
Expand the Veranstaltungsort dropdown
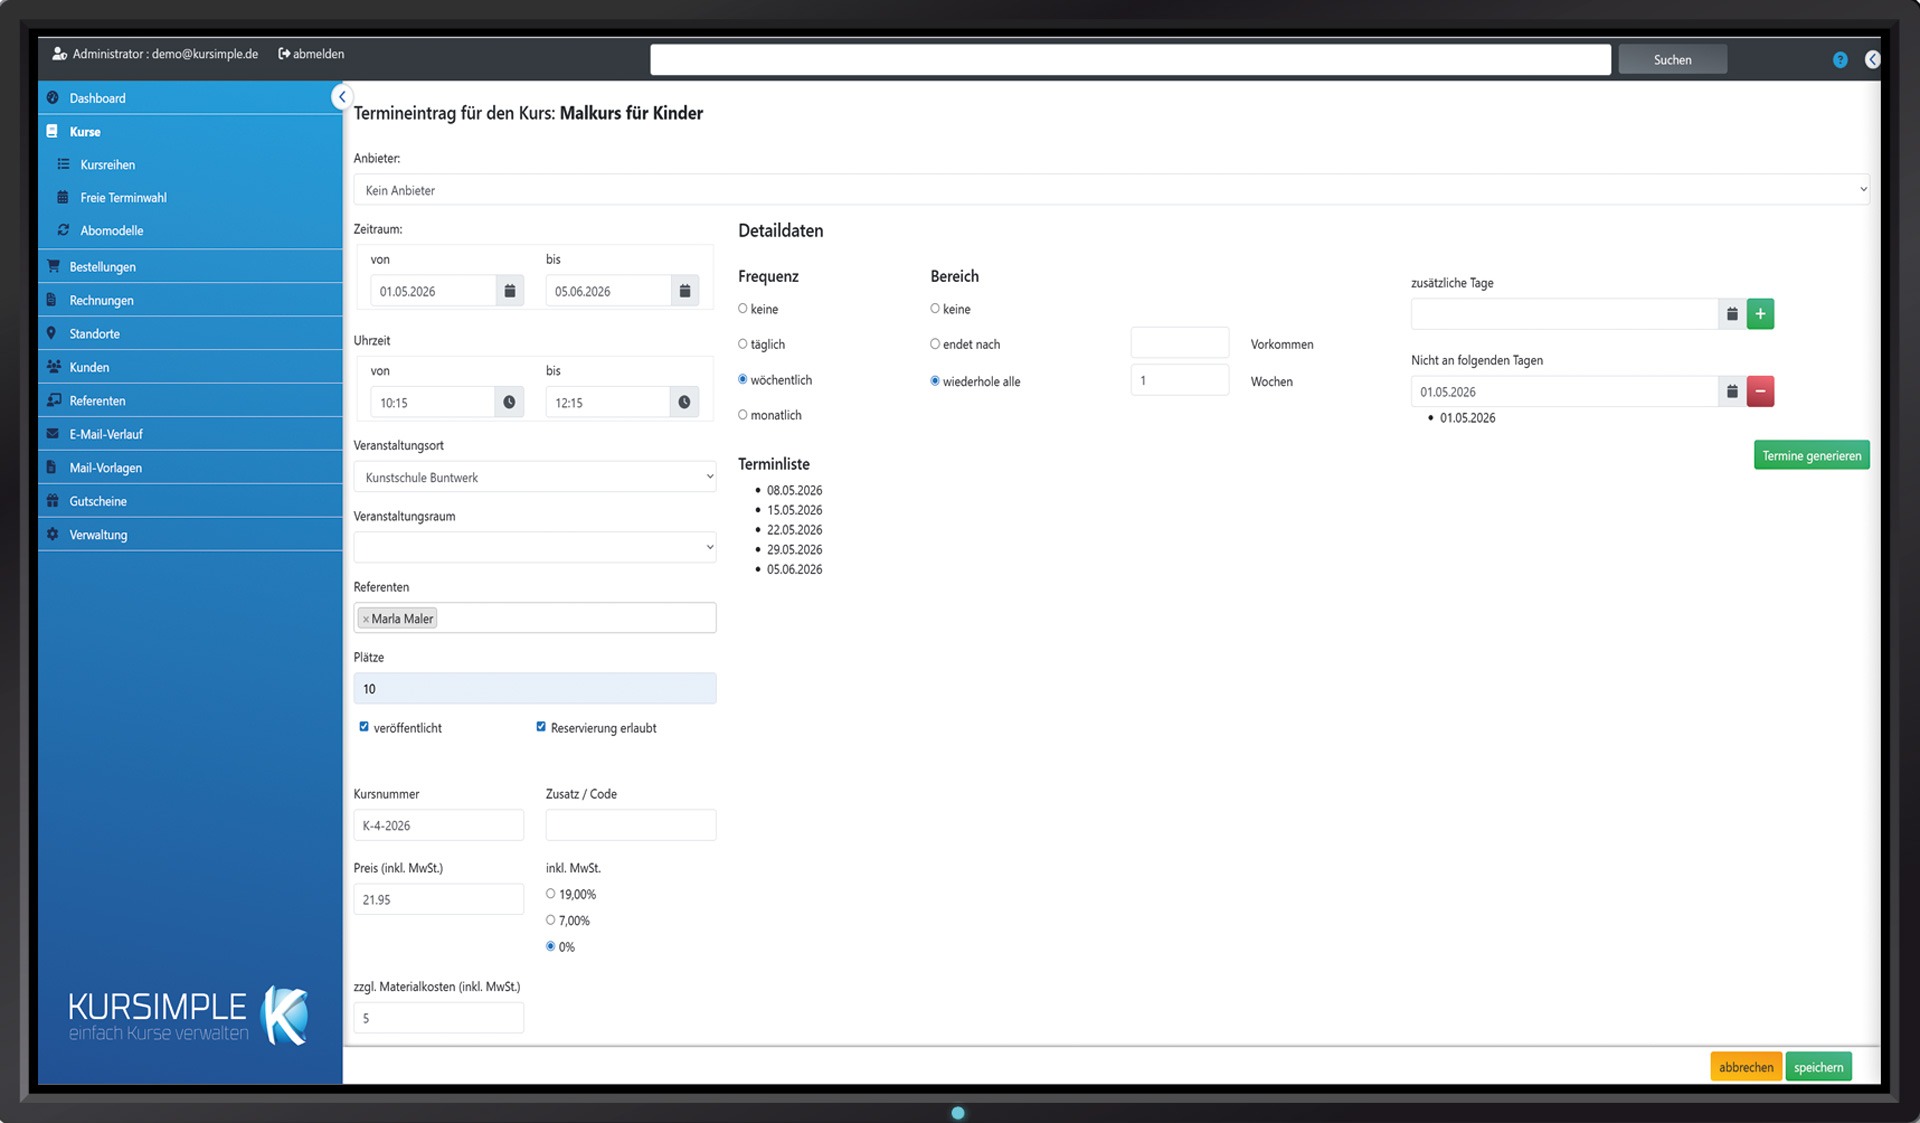click(534, 477)
